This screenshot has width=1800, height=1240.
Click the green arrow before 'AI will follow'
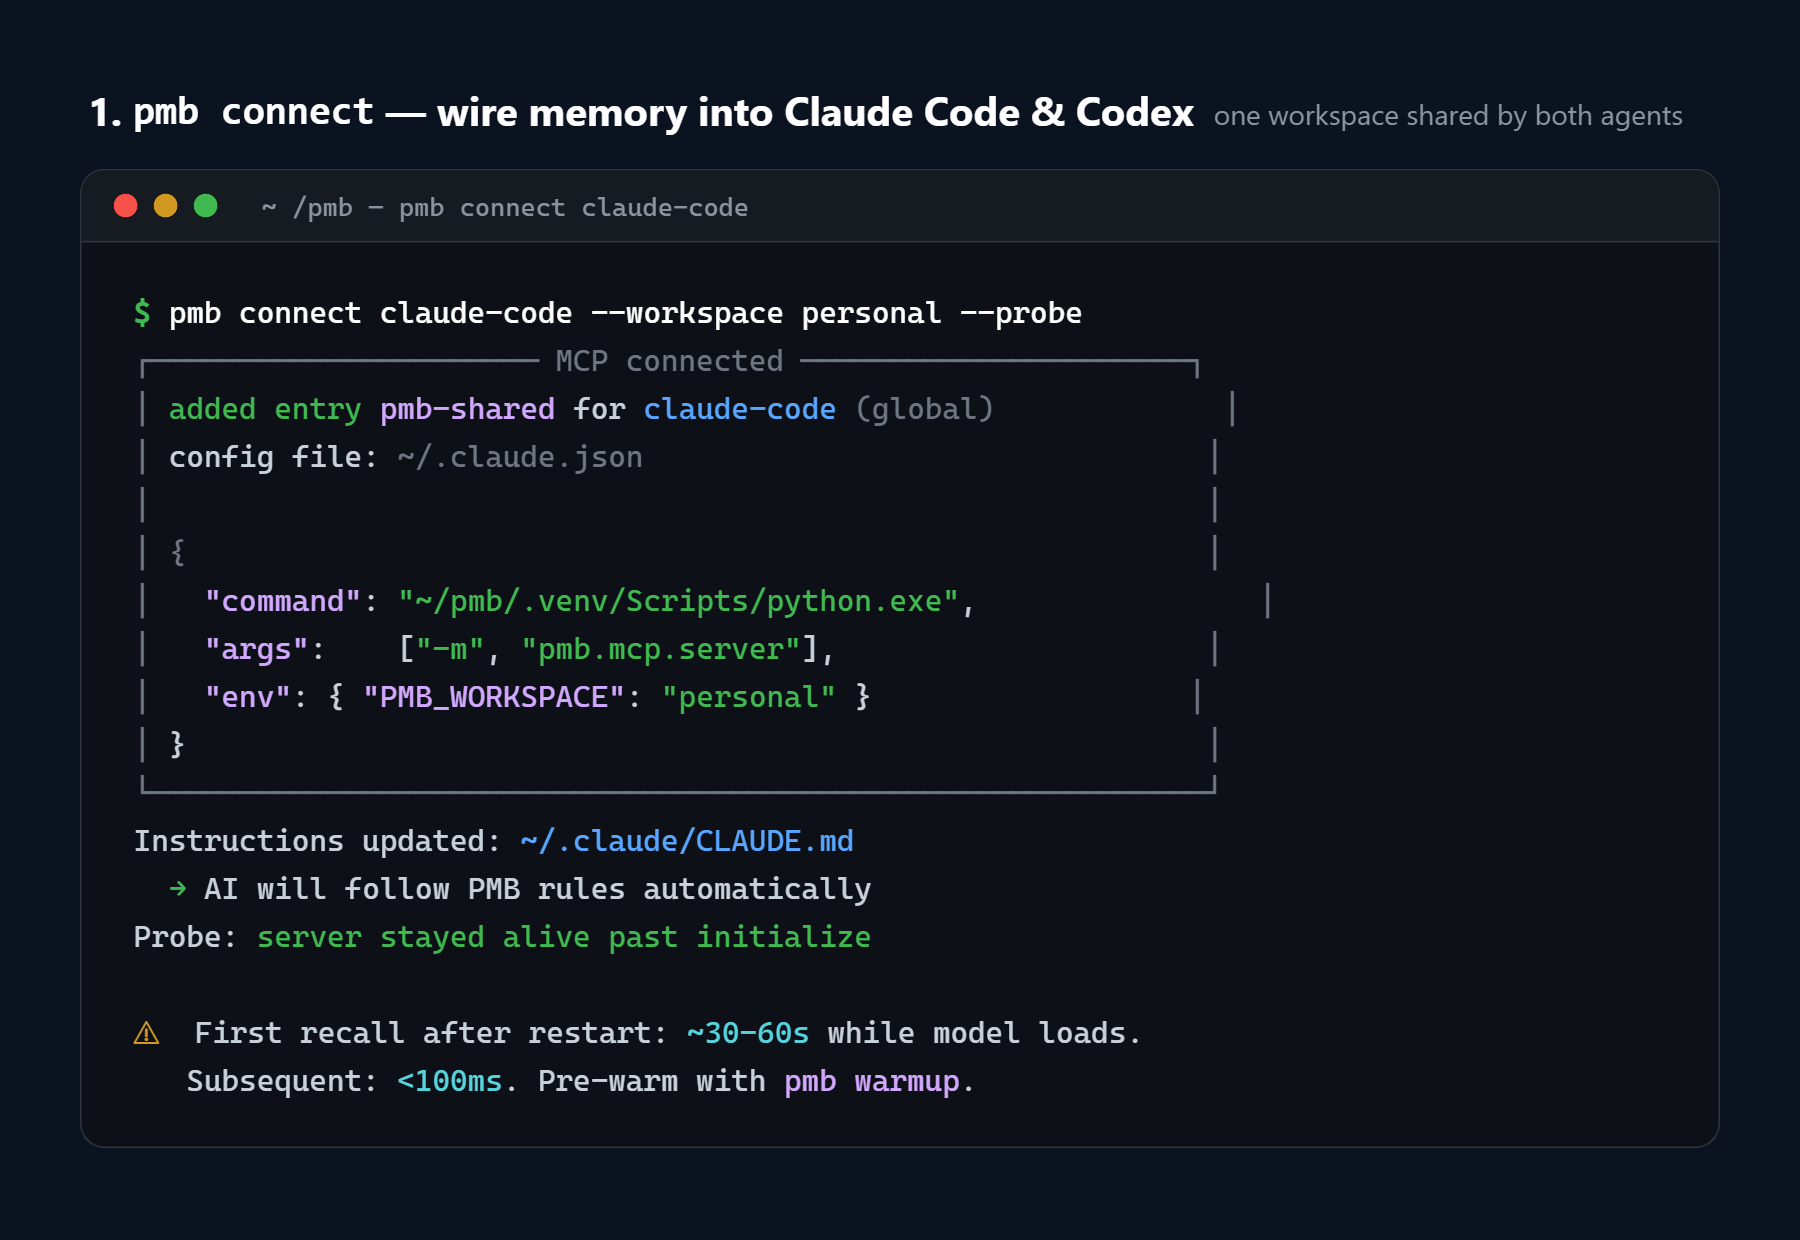pyautogui.click(x=178, y=888)
